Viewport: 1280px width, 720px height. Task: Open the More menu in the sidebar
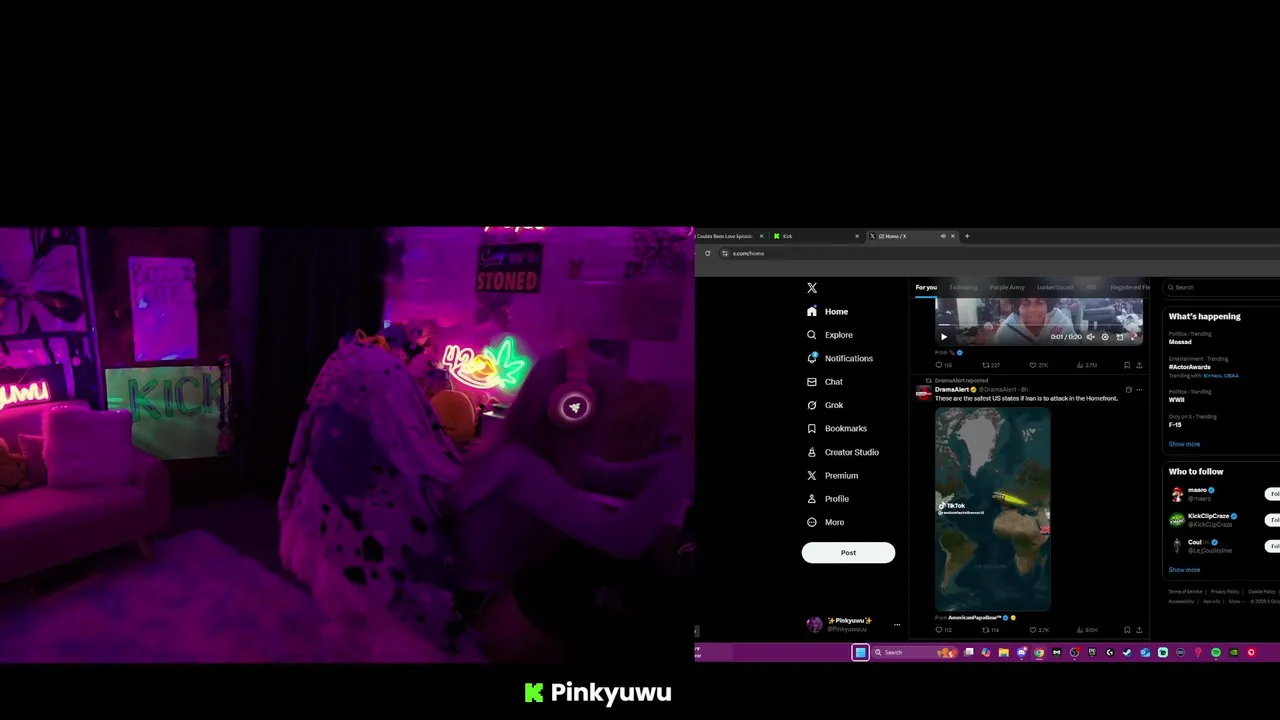(x=825, y=522)
